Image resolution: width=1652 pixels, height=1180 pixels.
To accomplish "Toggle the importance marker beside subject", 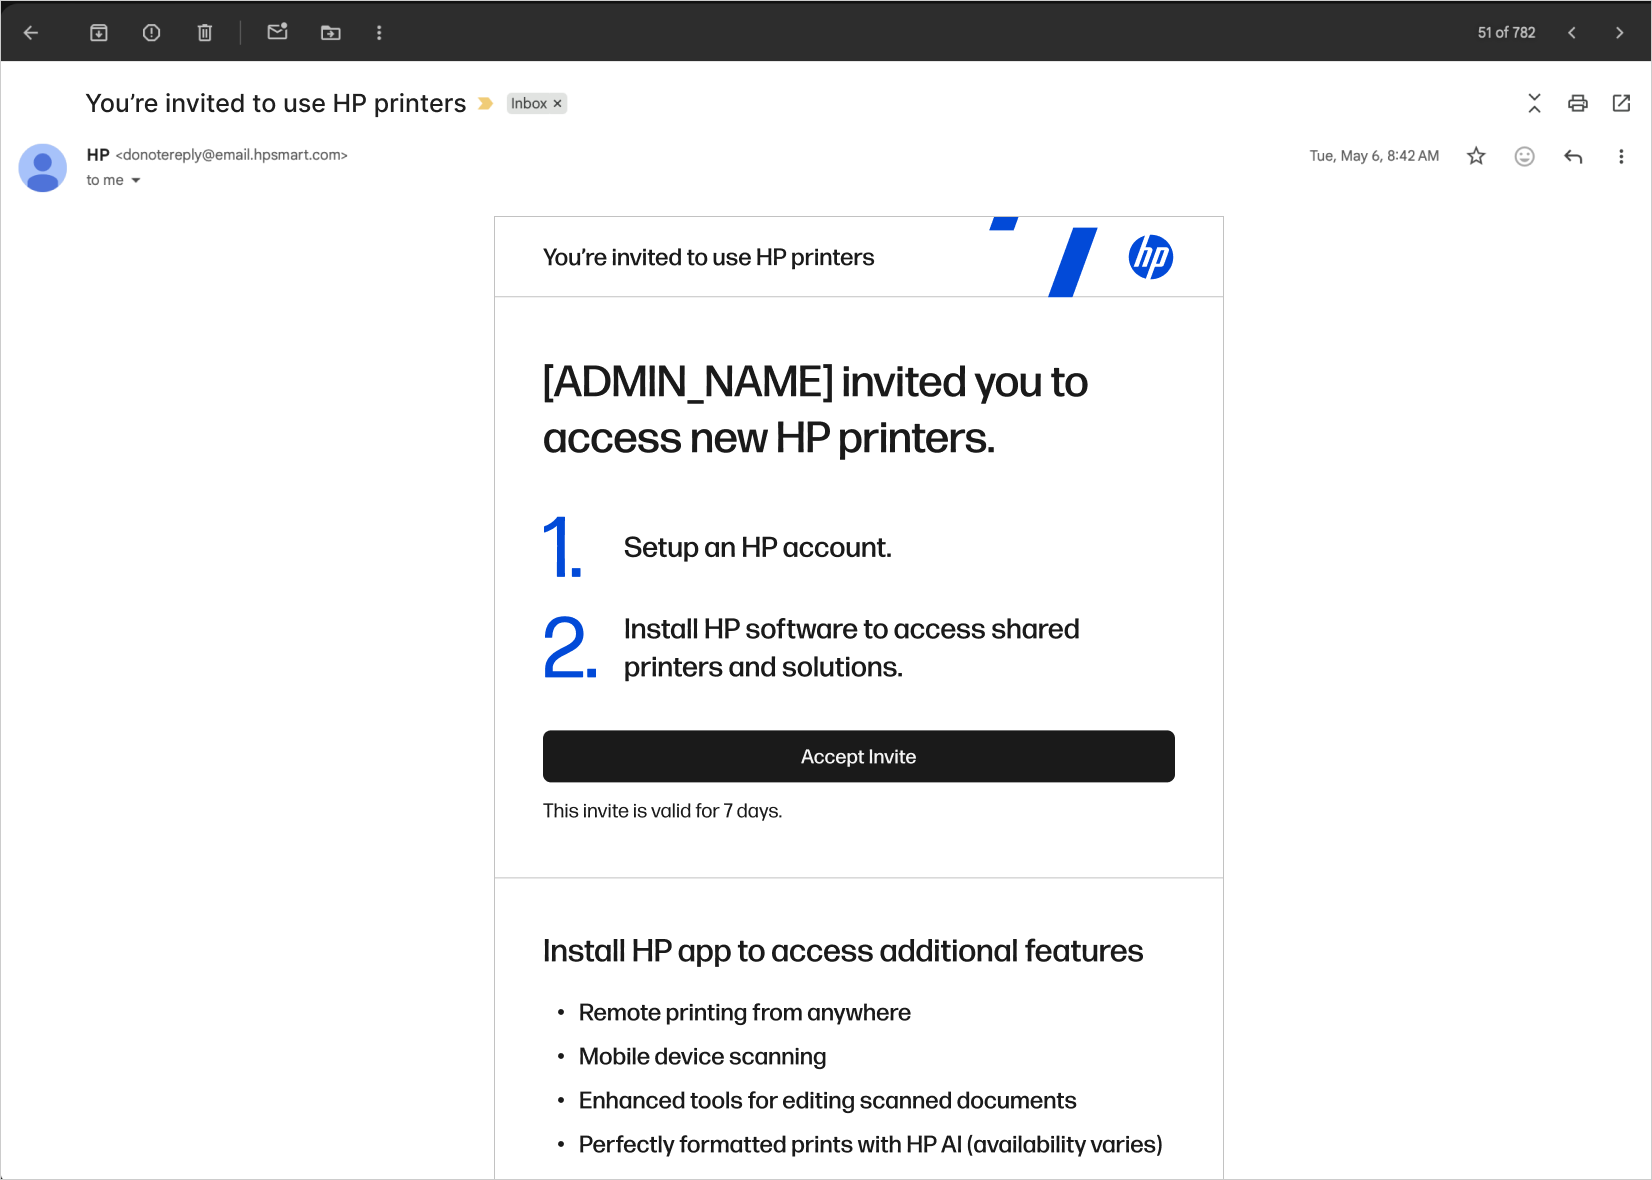I will [486, 104].
